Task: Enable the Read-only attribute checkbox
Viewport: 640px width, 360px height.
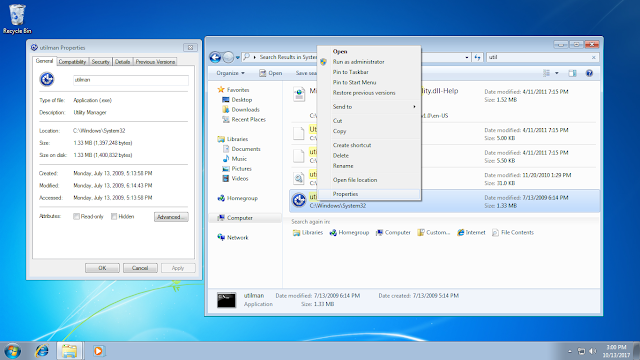Action: click(x=76, y=216)
